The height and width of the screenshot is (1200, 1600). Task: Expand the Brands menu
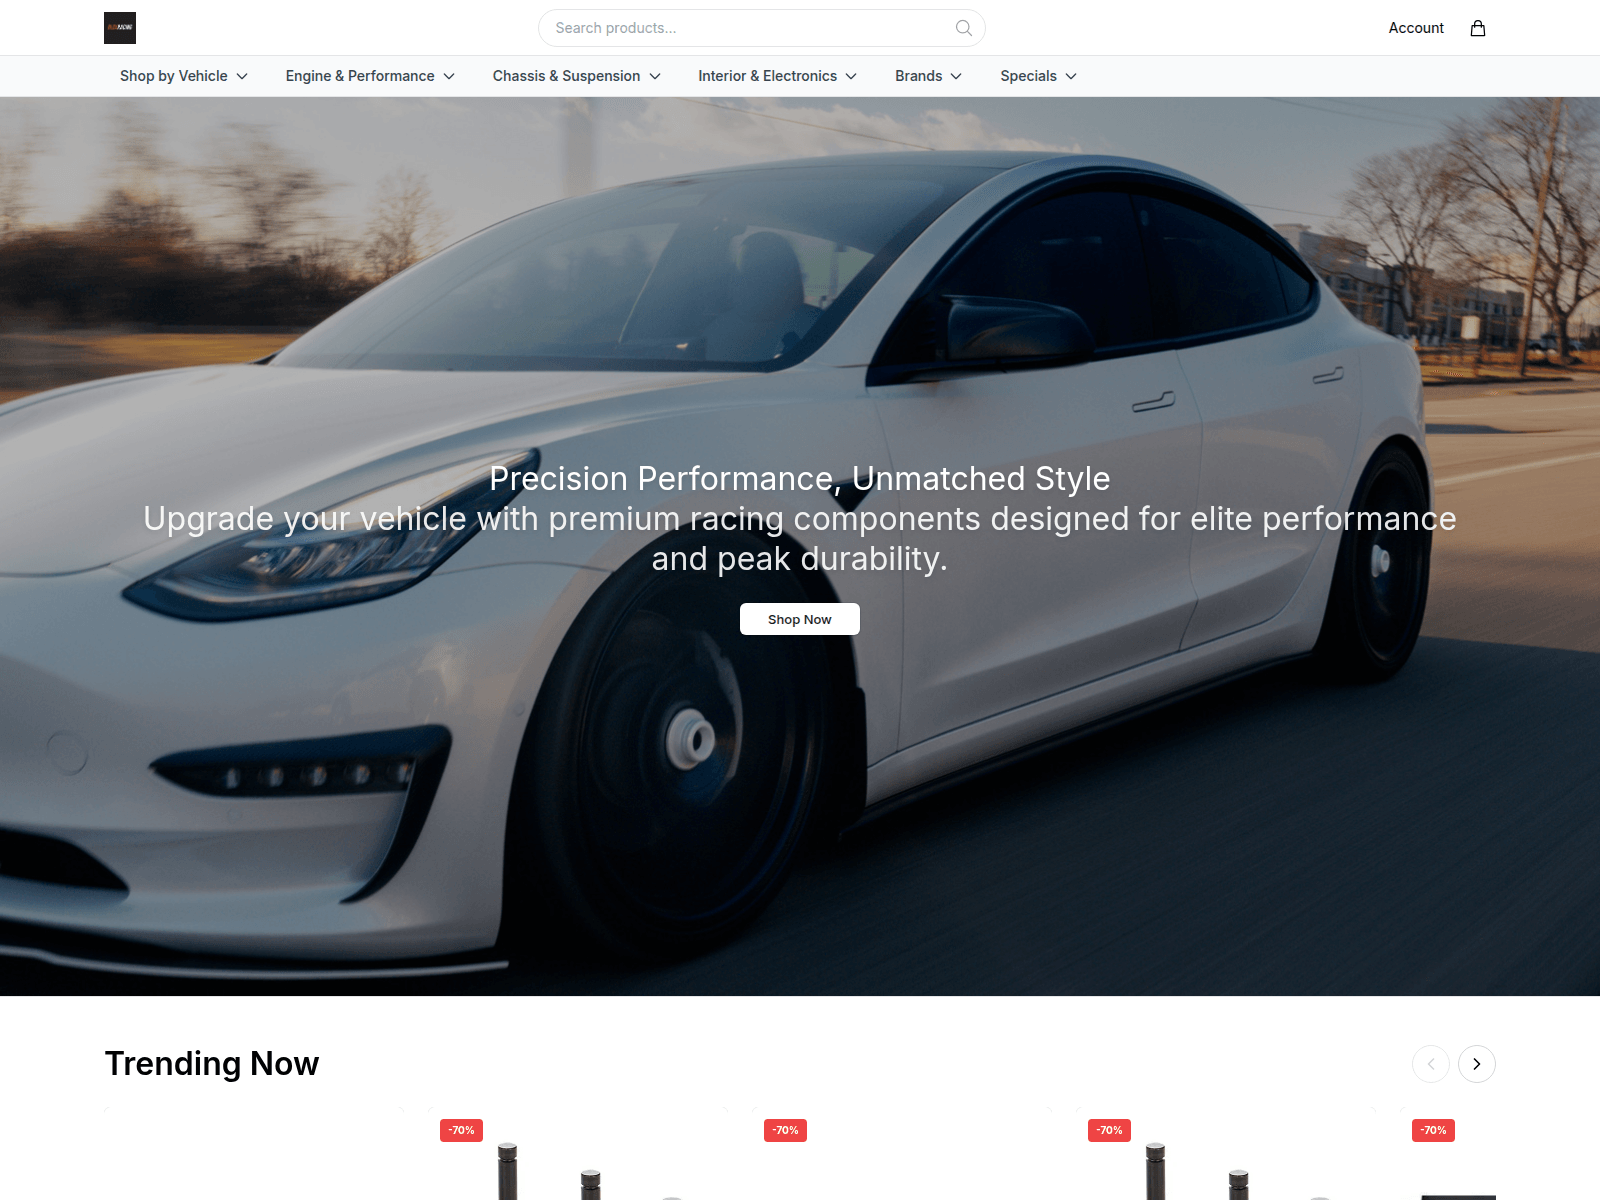pos(929,76)
